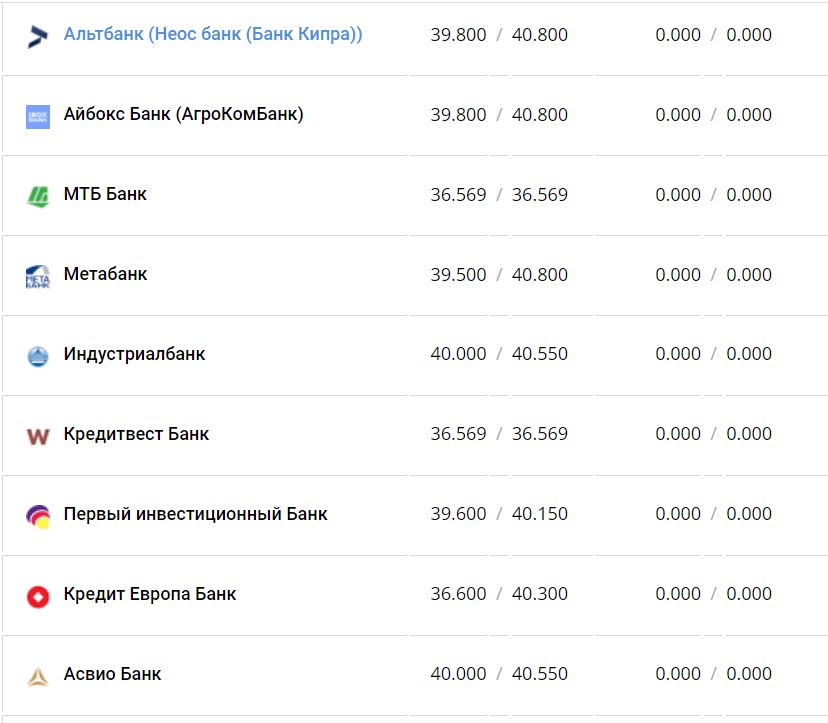This screenshot has width=828, height=723.
Task: Click the red Кредит Европа Банк logo
Action: (x=37, y=596)
